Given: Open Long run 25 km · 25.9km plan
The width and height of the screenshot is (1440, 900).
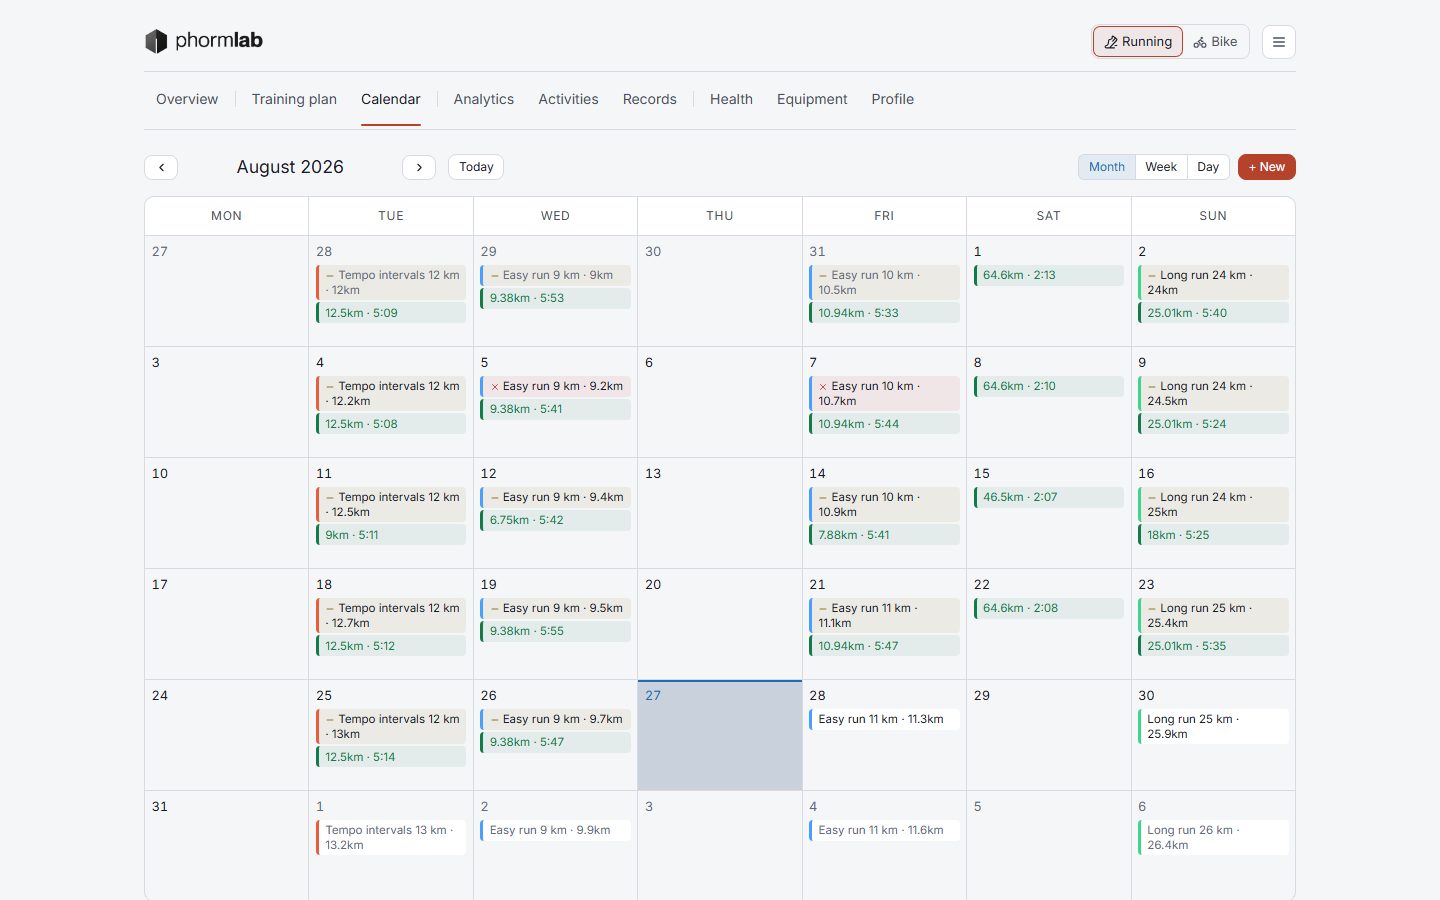Looking at the screenshot, I should click(1213, 726).
